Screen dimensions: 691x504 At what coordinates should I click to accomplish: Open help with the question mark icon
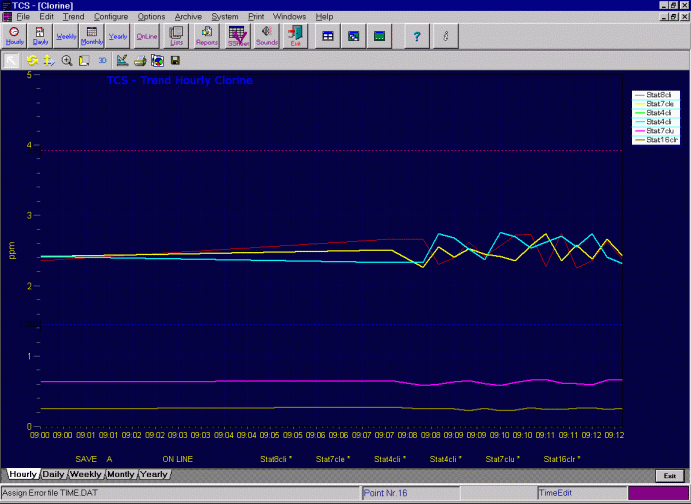point(417,36)
